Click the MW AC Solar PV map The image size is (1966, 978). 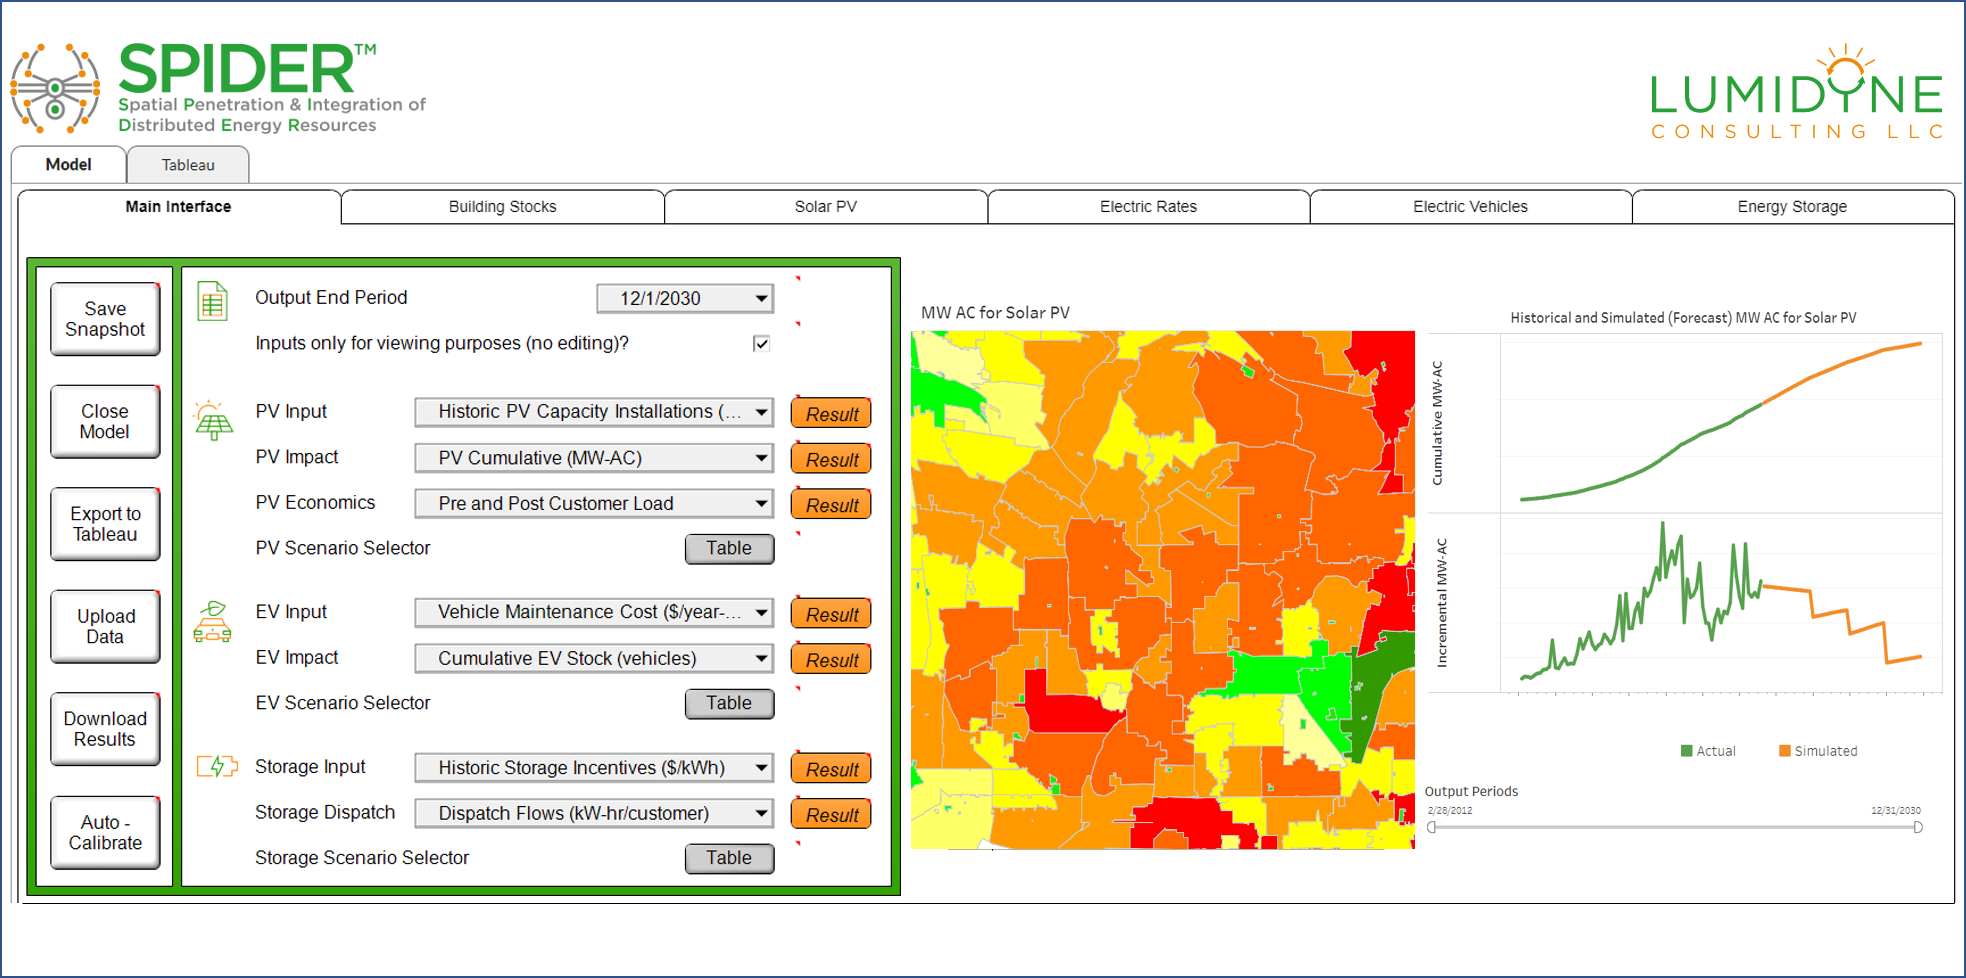pyautogui.click(x=1162, y=590)
